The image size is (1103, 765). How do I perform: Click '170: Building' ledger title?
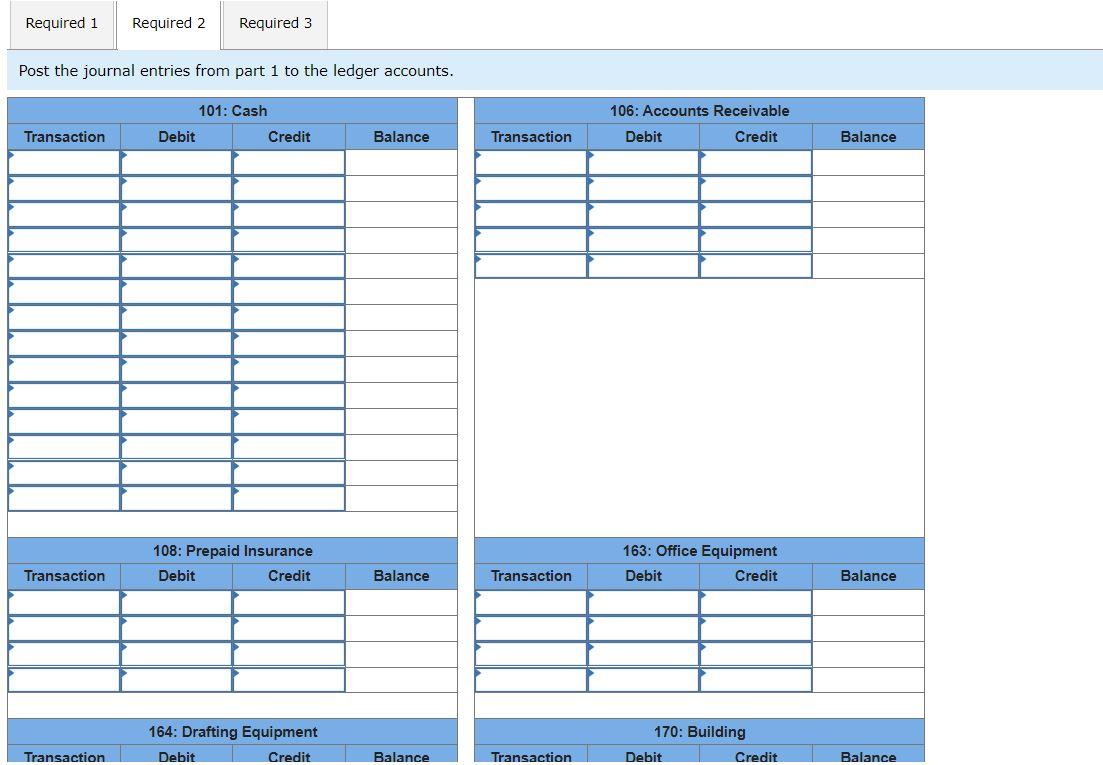pos(700,732)
